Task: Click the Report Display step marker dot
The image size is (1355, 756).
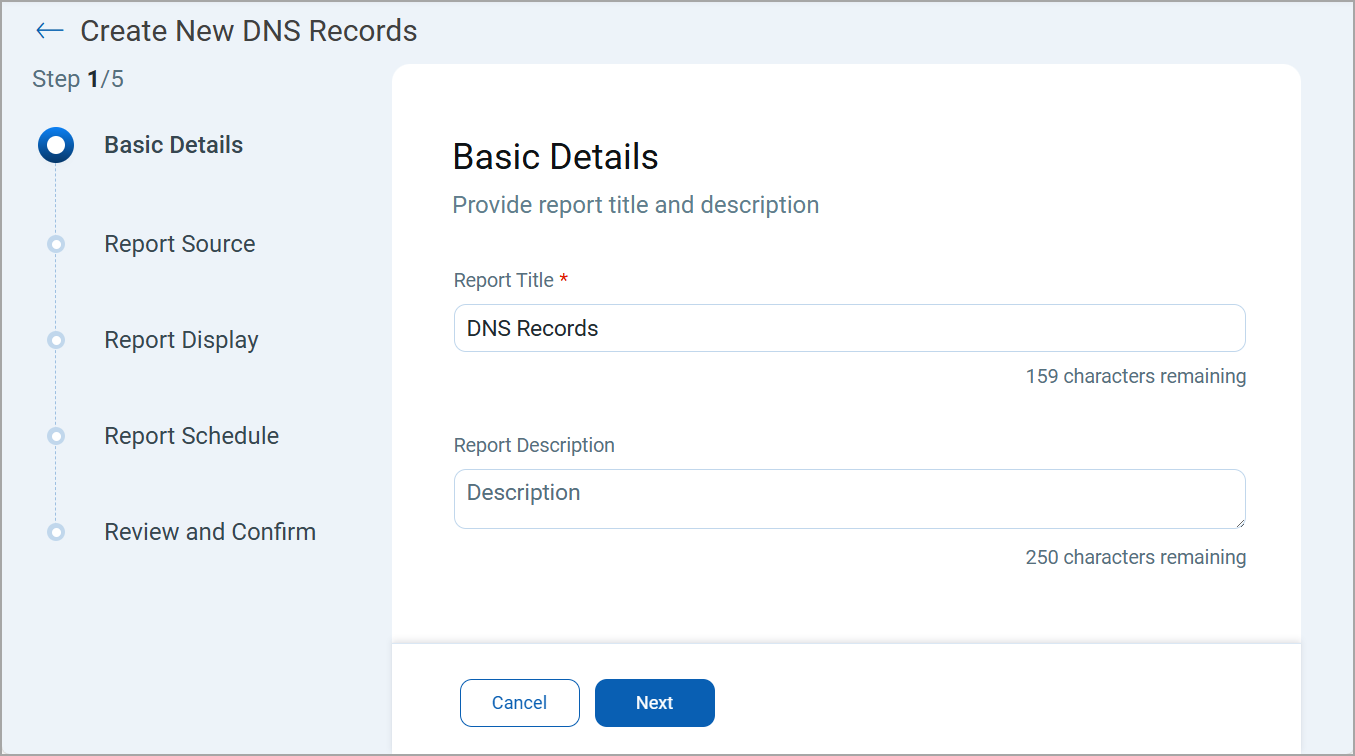Action: coord(56,340)
